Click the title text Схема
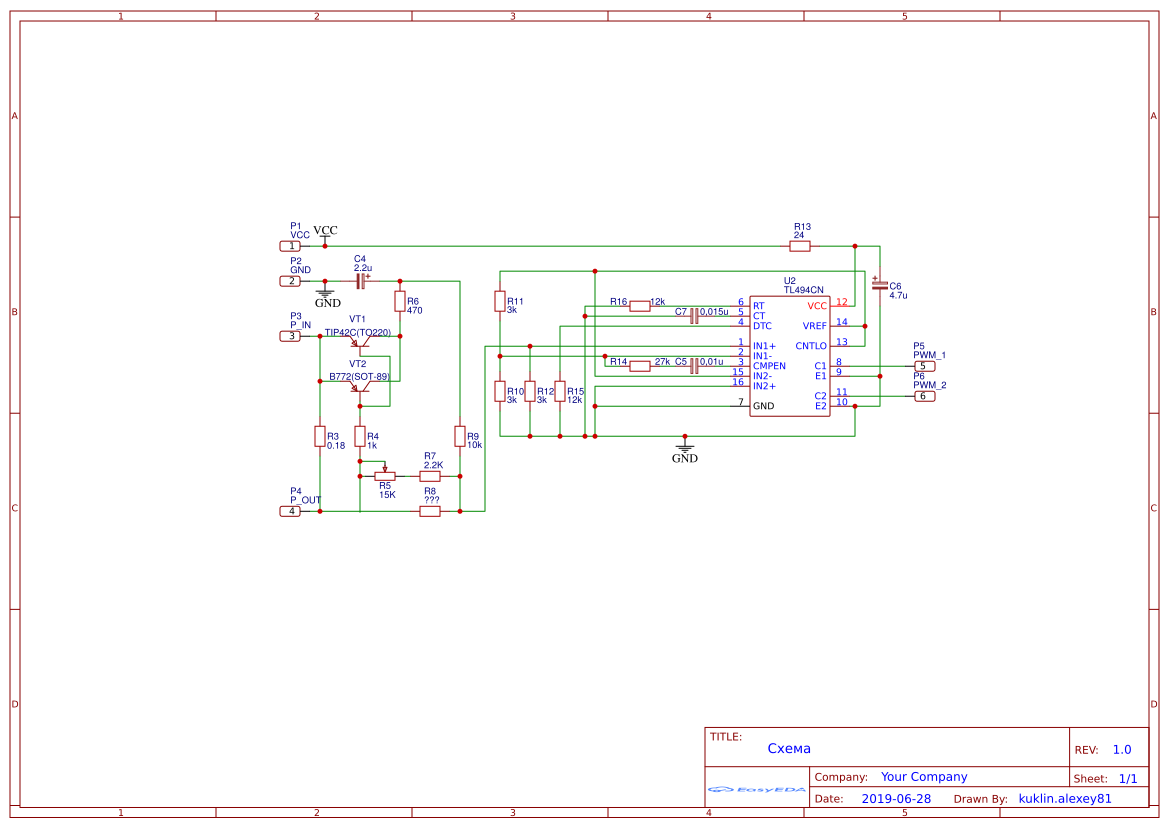Viewport: 1169px width, 828px height. (789, 748)
